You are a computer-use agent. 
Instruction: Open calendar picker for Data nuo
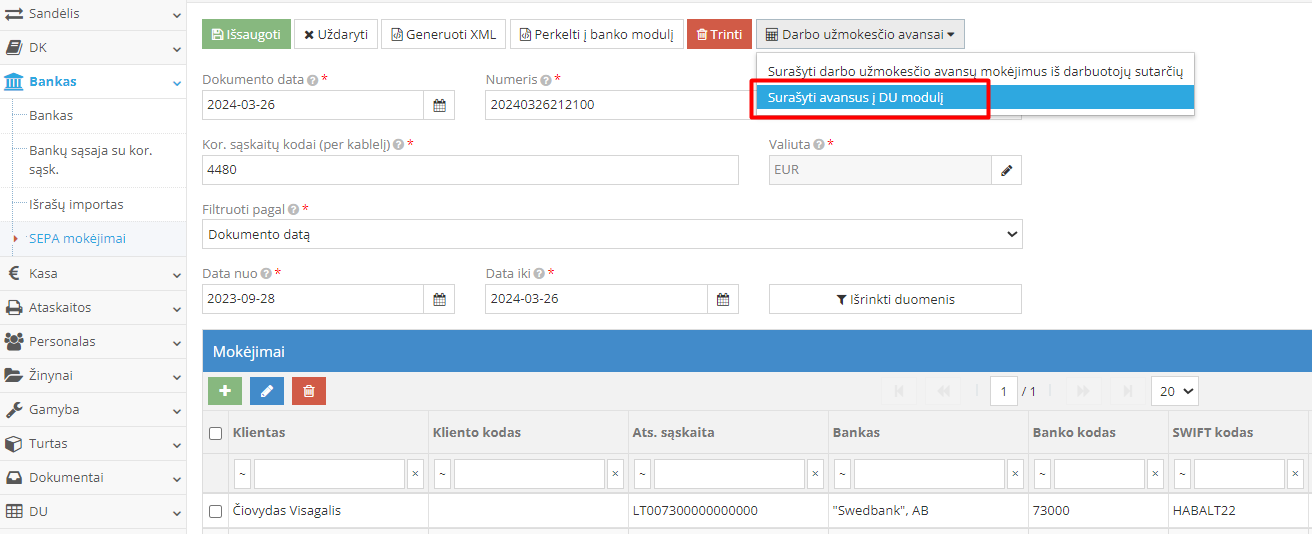439,299
